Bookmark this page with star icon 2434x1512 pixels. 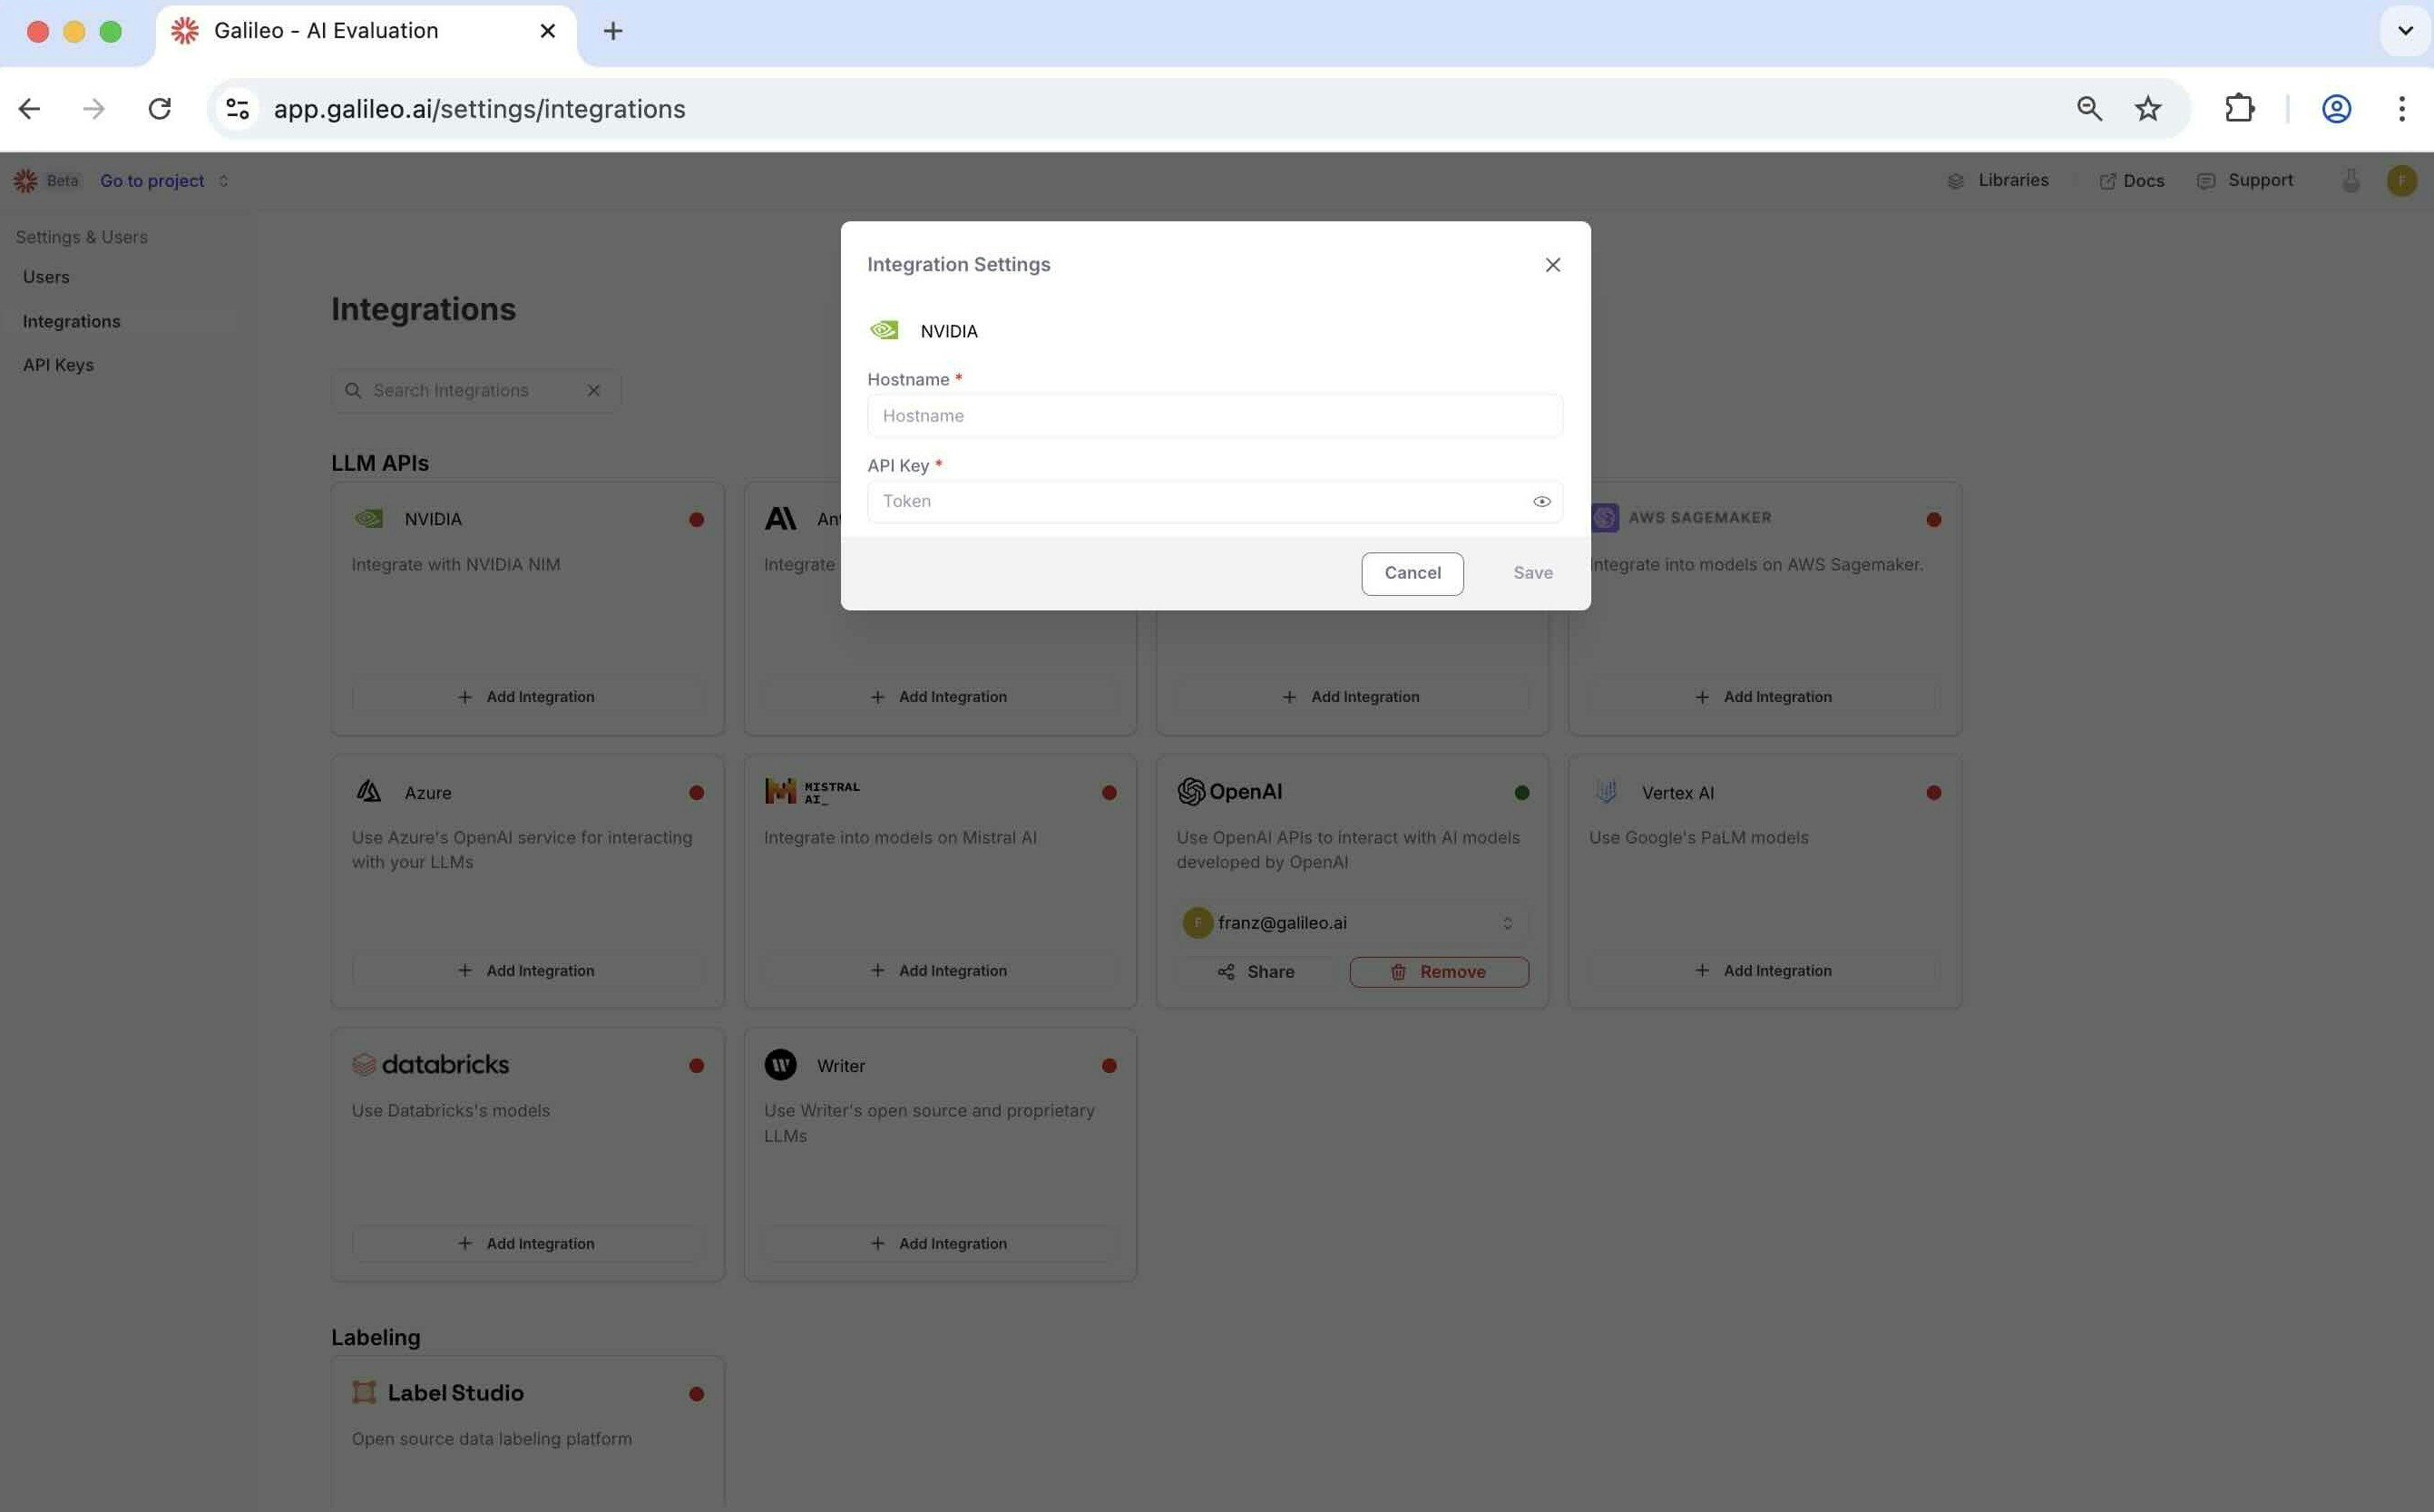2147,109
